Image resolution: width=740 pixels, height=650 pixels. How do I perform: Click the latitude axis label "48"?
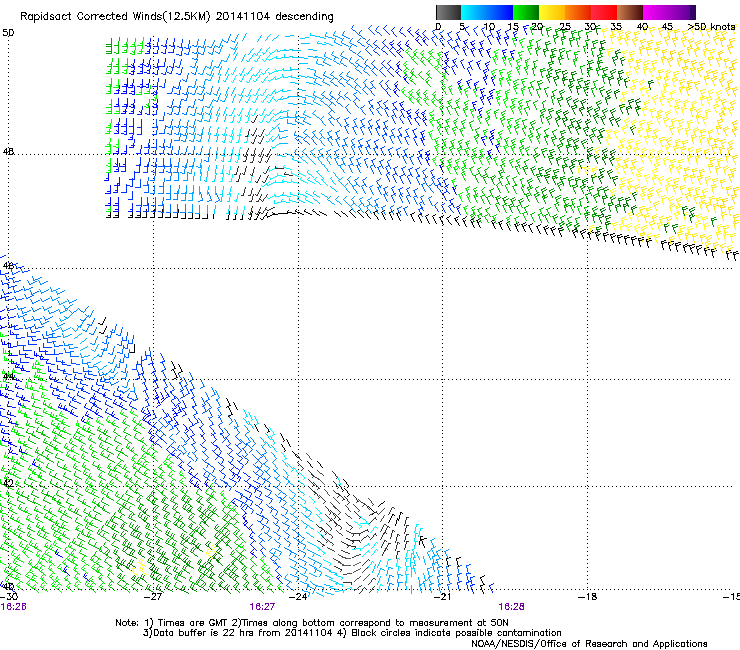[x=8, y=152]
